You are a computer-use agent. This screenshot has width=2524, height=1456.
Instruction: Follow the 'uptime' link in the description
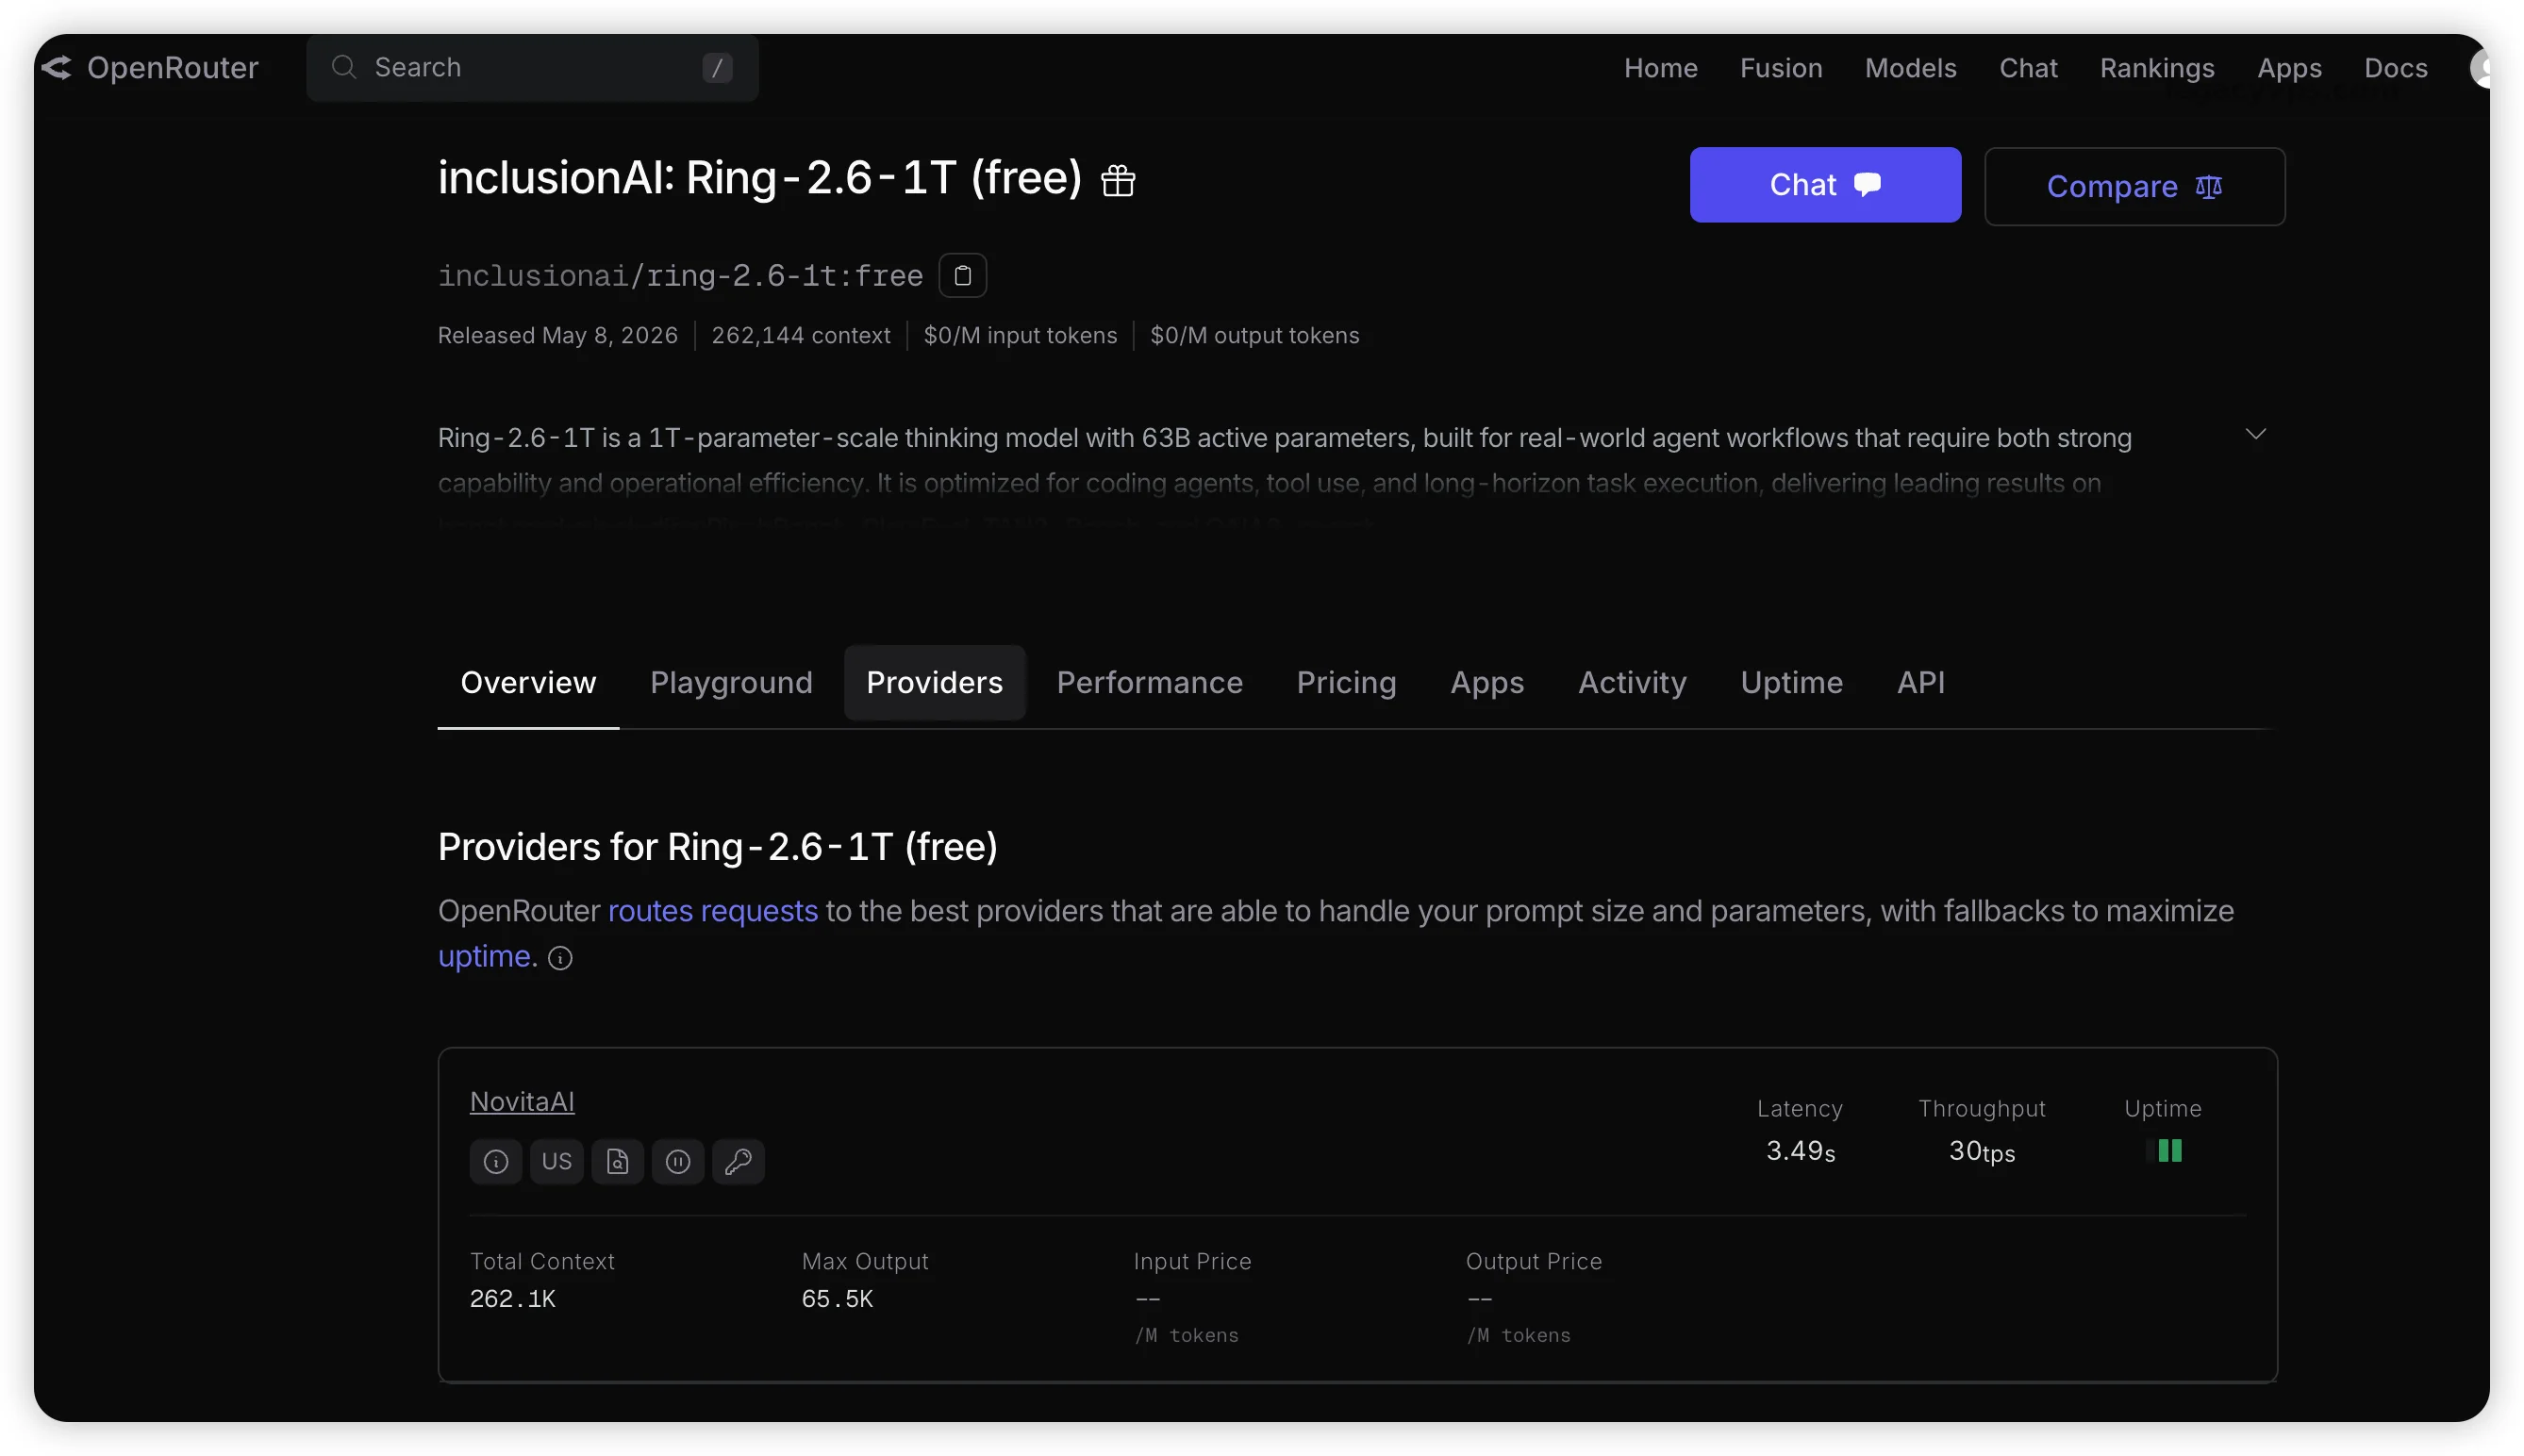484,957
